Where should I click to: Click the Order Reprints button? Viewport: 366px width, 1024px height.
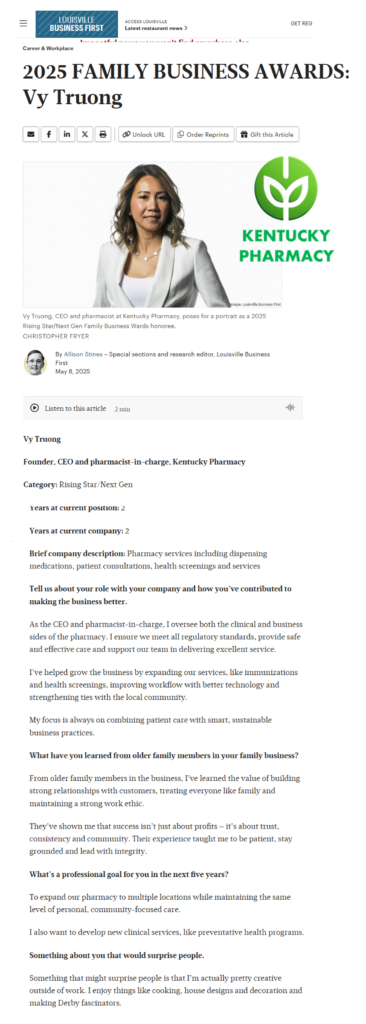[x=203, y=134]
